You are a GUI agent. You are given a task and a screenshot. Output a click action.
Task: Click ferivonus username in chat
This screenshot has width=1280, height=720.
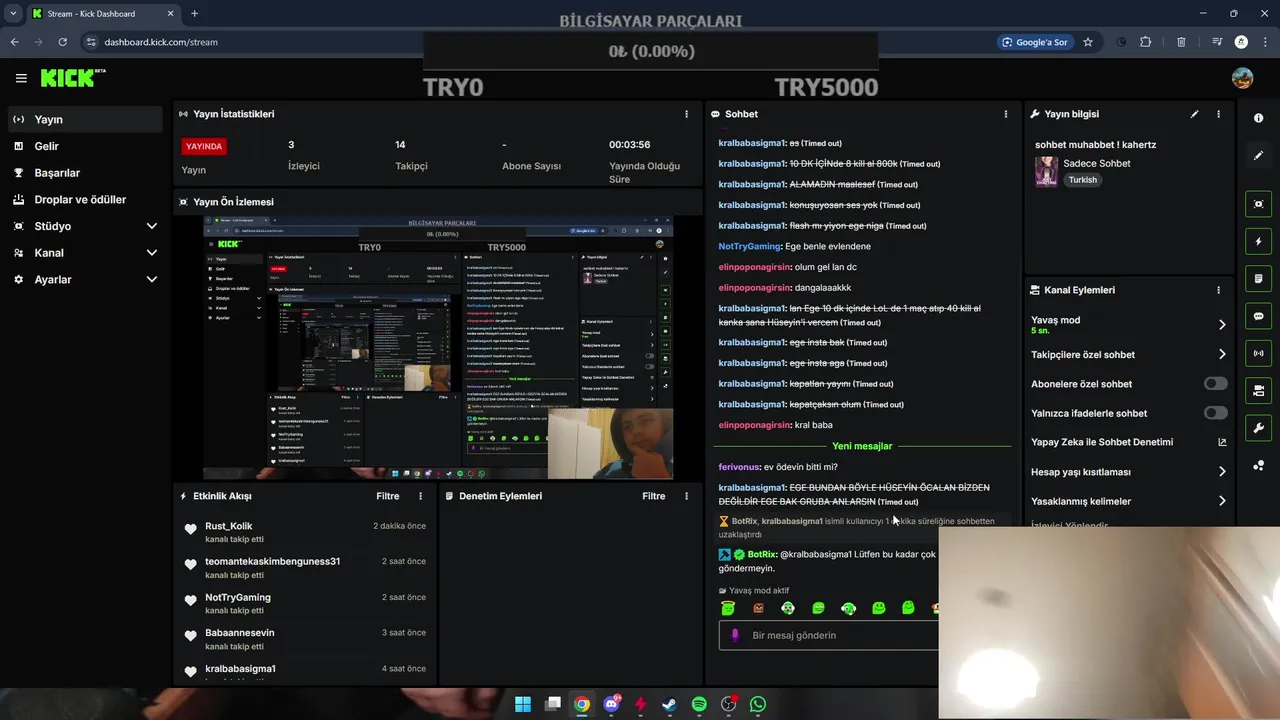pyautogui.click(x=739, y=467)
